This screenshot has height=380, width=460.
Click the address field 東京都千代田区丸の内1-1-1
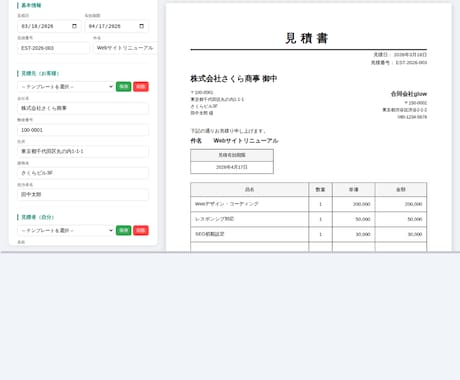click(x=83, y=151)
